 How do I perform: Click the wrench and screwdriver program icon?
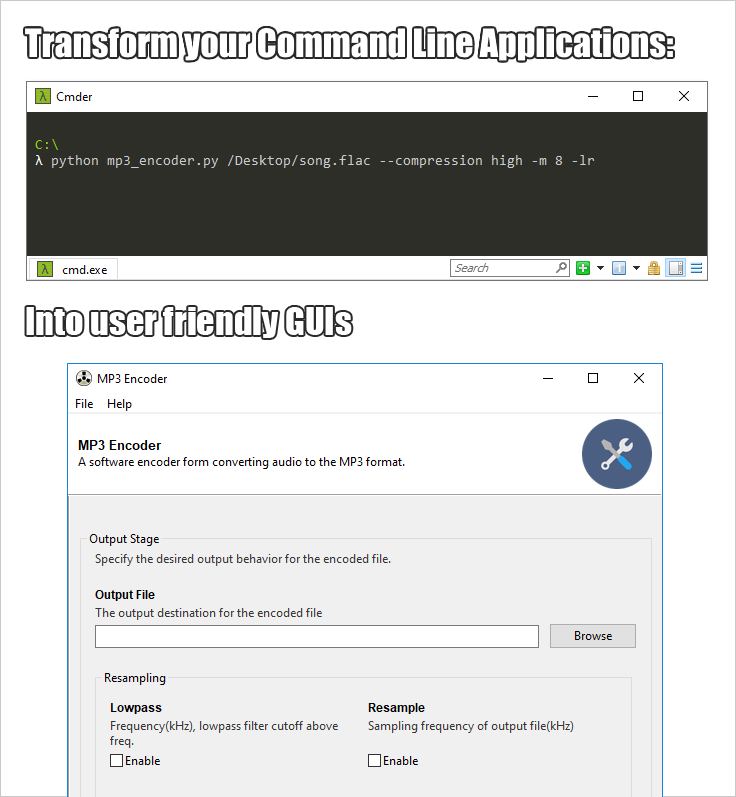coord(617,454)
